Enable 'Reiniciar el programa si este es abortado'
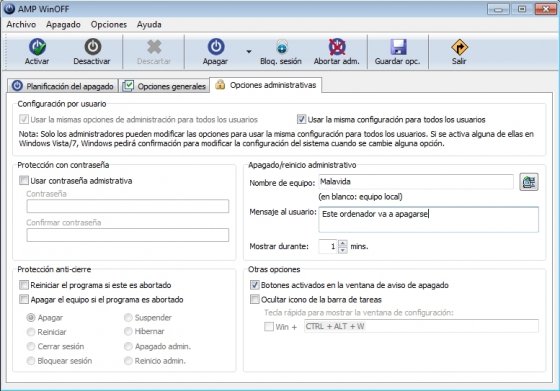The height and width of the screenshot is (391, 560). tap(24, 285)
